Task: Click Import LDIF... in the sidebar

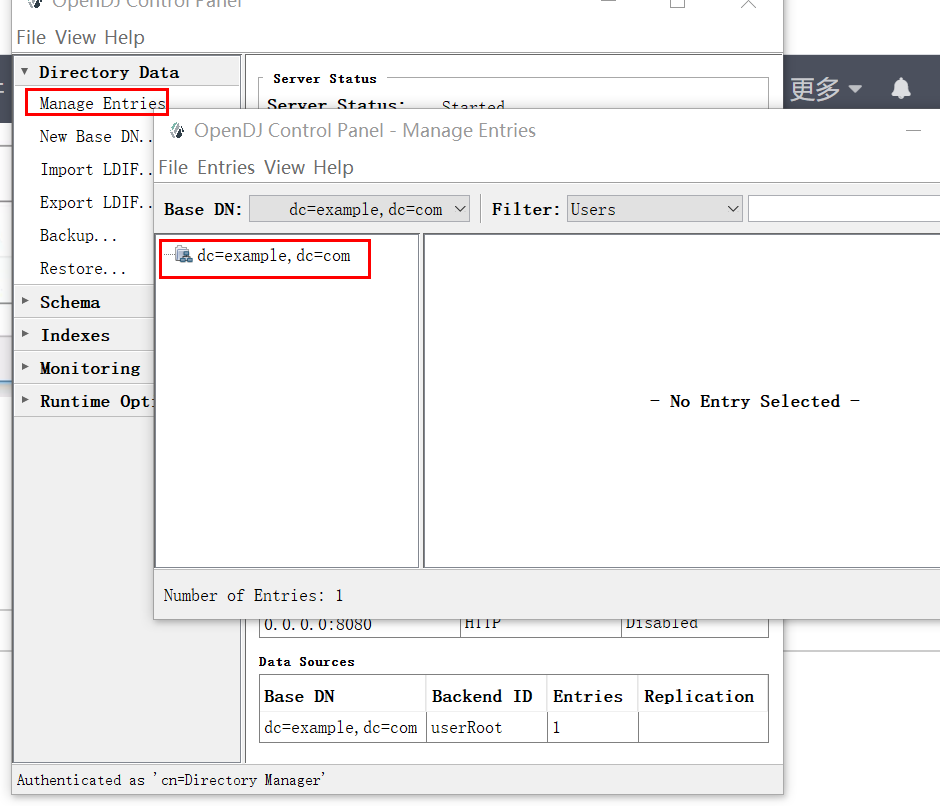Action: click(x=95, y=169)
